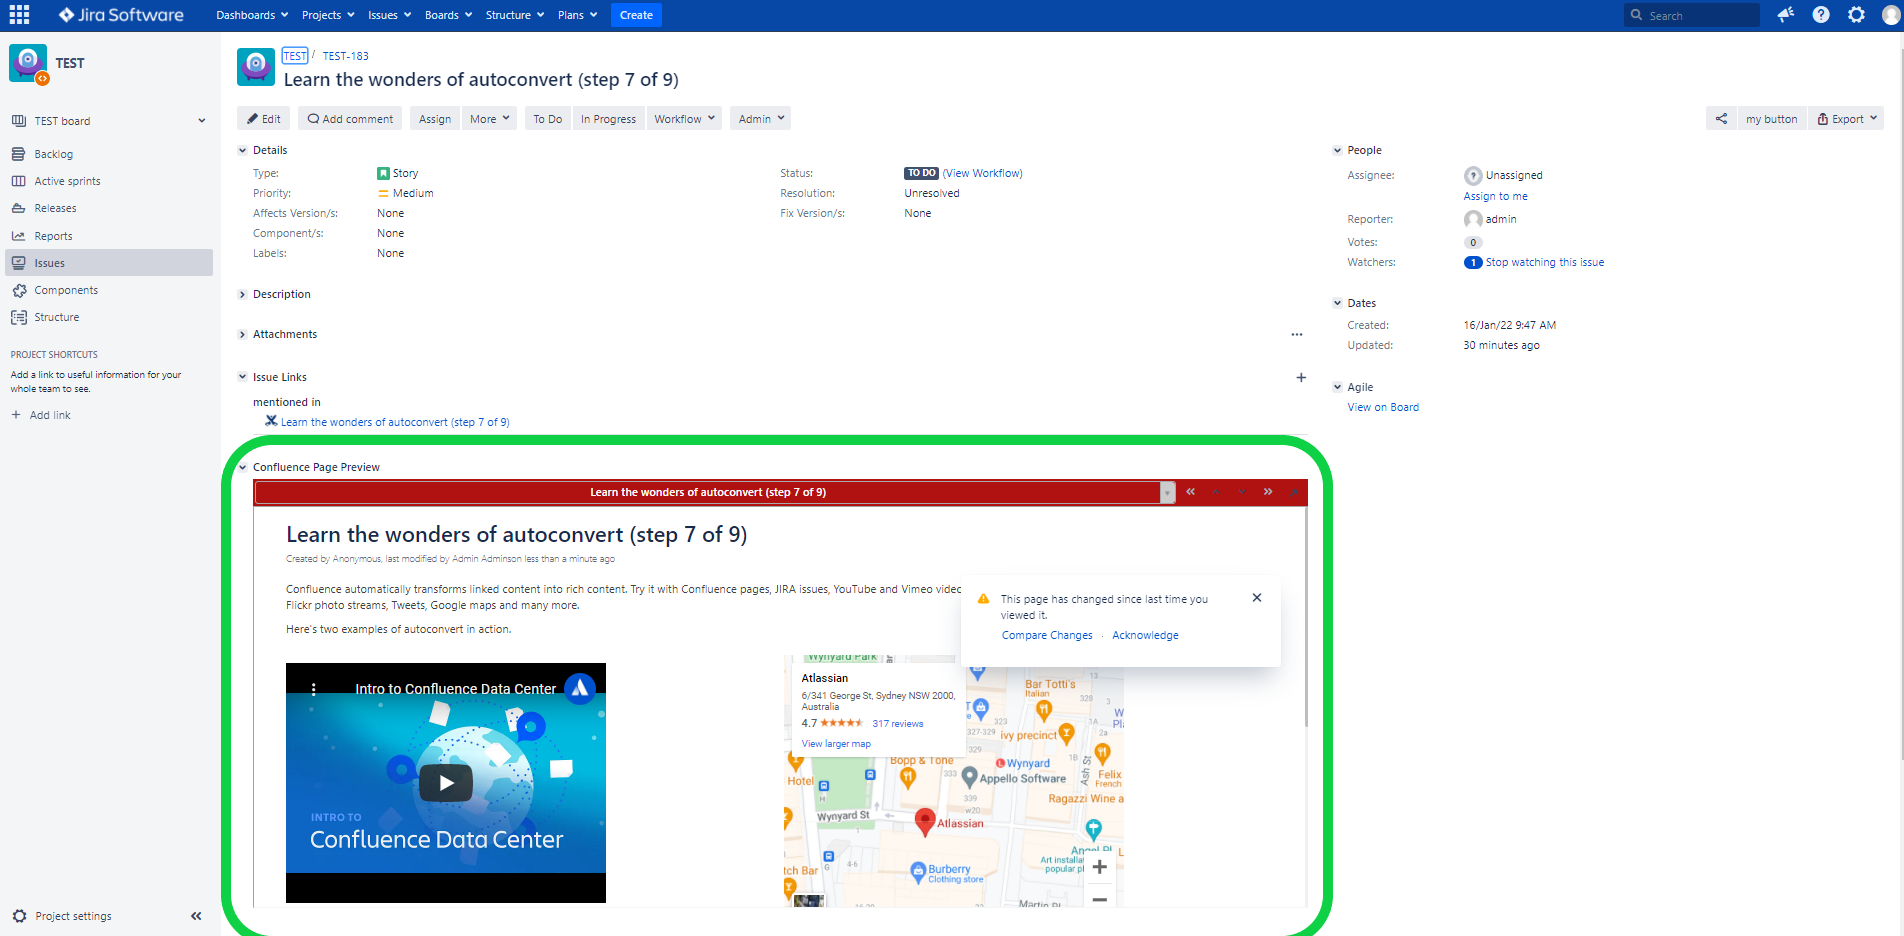Open the Plans menu

577,15
